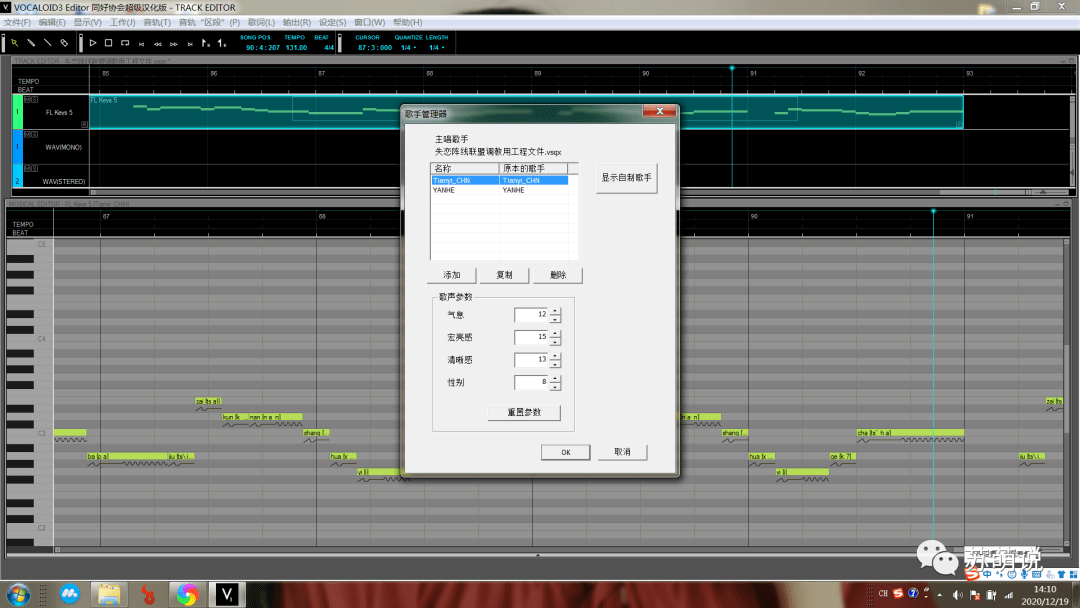1080x608 pixels.
Task: Close the 歌手管理器 dialog
Action: pyautogui.click(x=660, y=112)
